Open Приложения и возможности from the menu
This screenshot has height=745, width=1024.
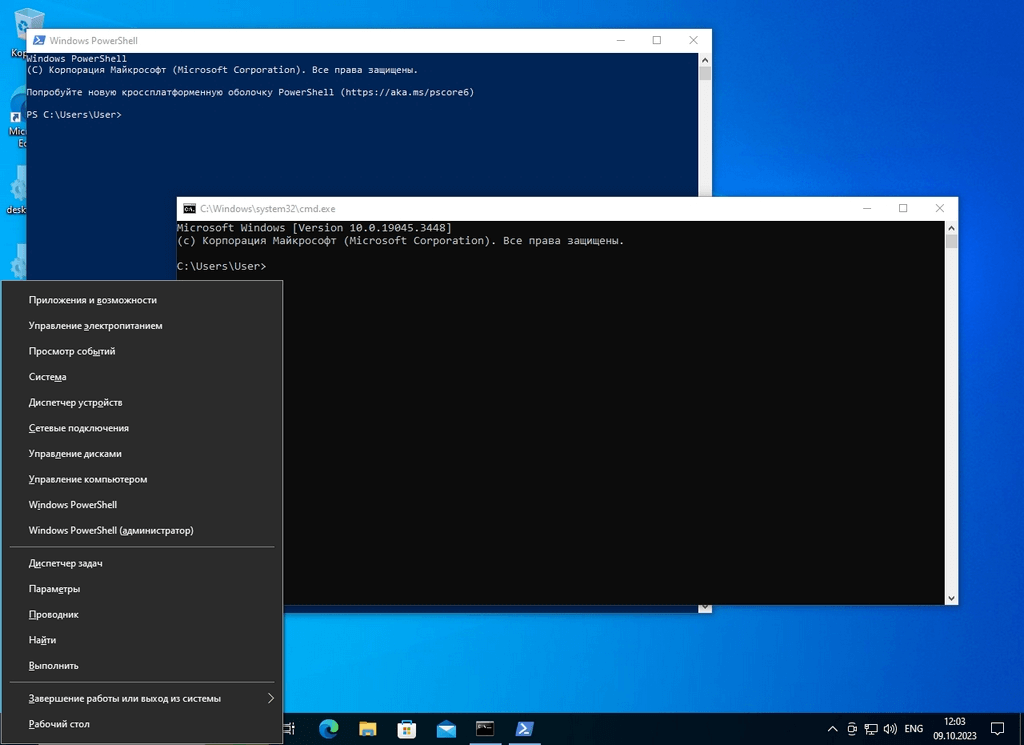(142, 300)
